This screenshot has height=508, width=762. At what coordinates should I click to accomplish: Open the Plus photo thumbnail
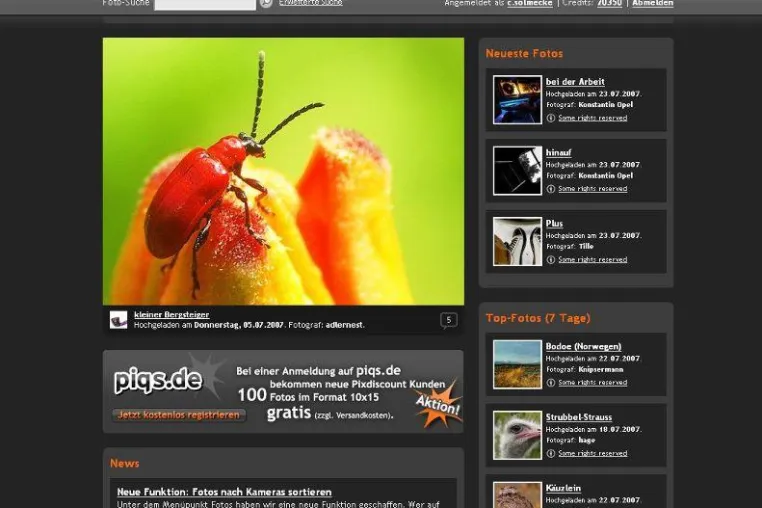517,242
